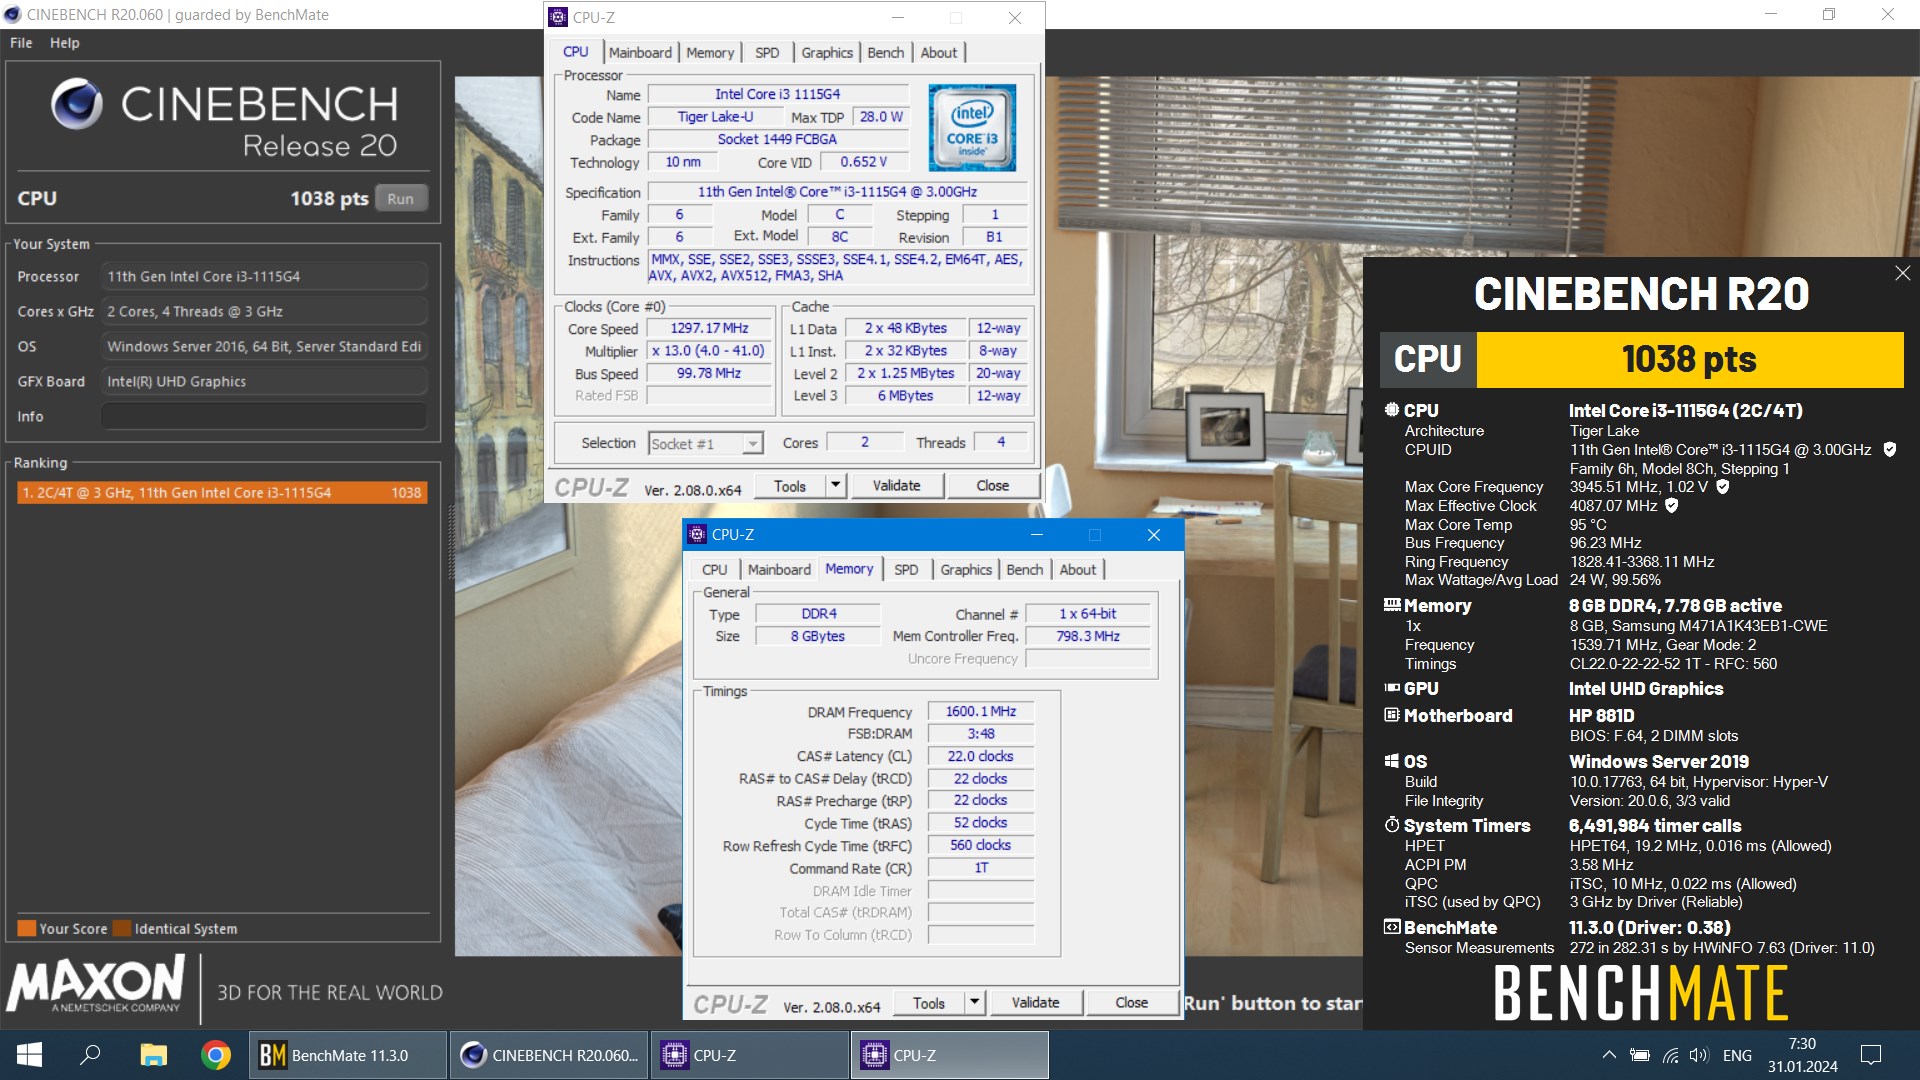Click the Processor field in Cinebench

click(x=264, y=276)
